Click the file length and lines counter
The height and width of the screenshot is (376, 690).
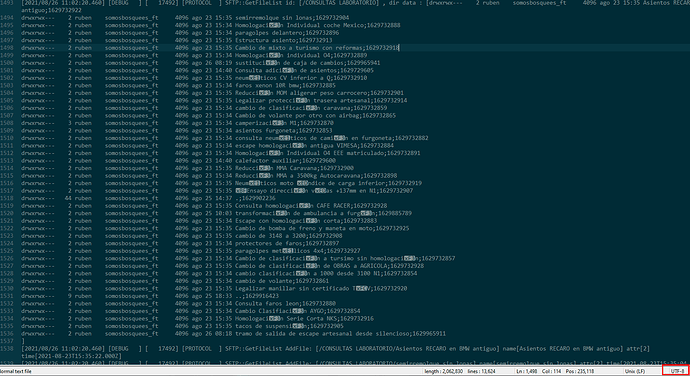(460, 371)
